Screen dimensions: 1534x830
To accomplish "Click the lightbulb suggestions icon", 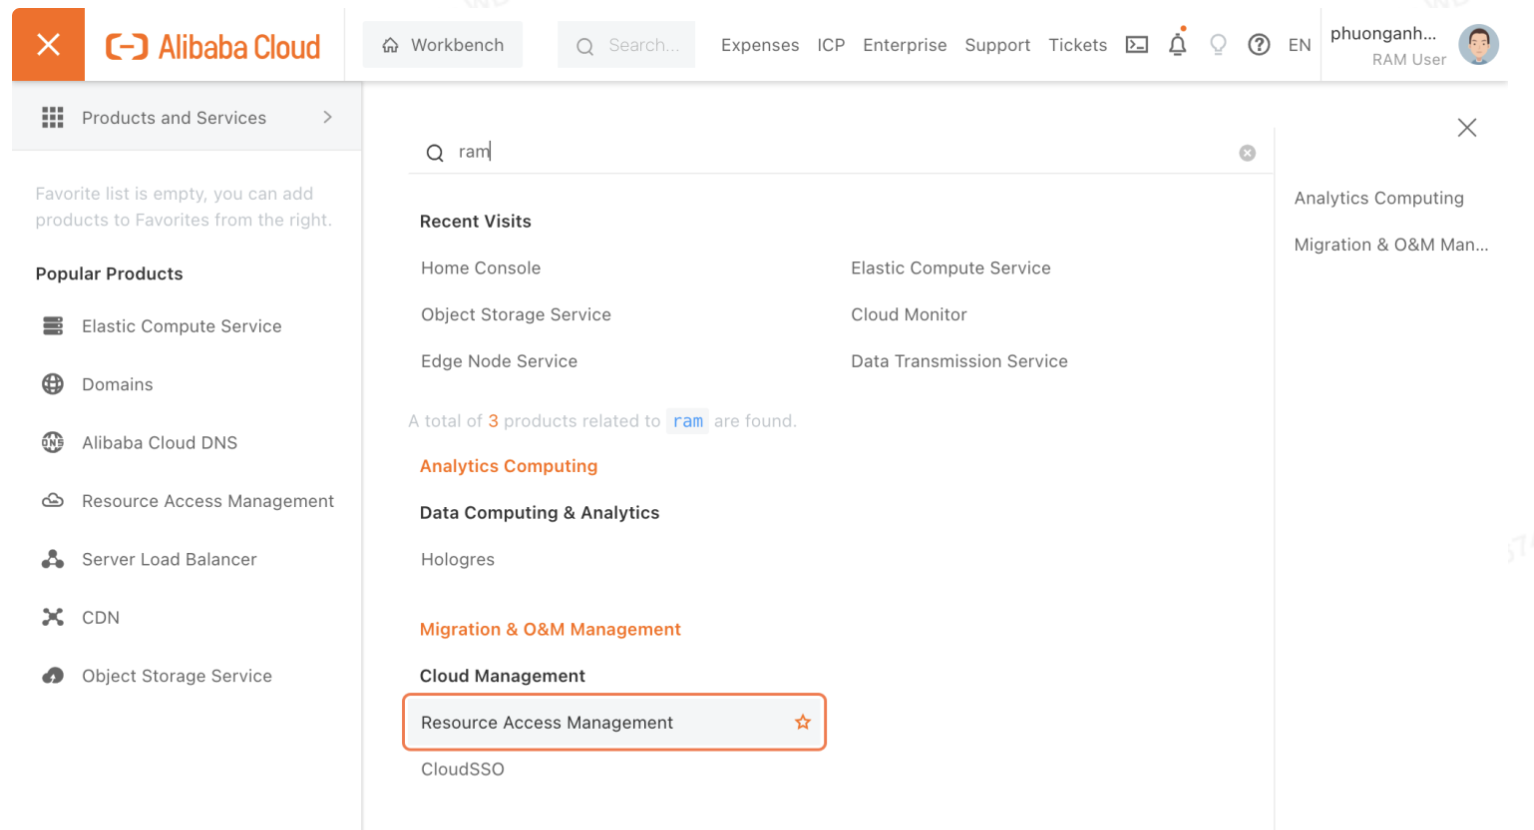I will pos(1218,45).
